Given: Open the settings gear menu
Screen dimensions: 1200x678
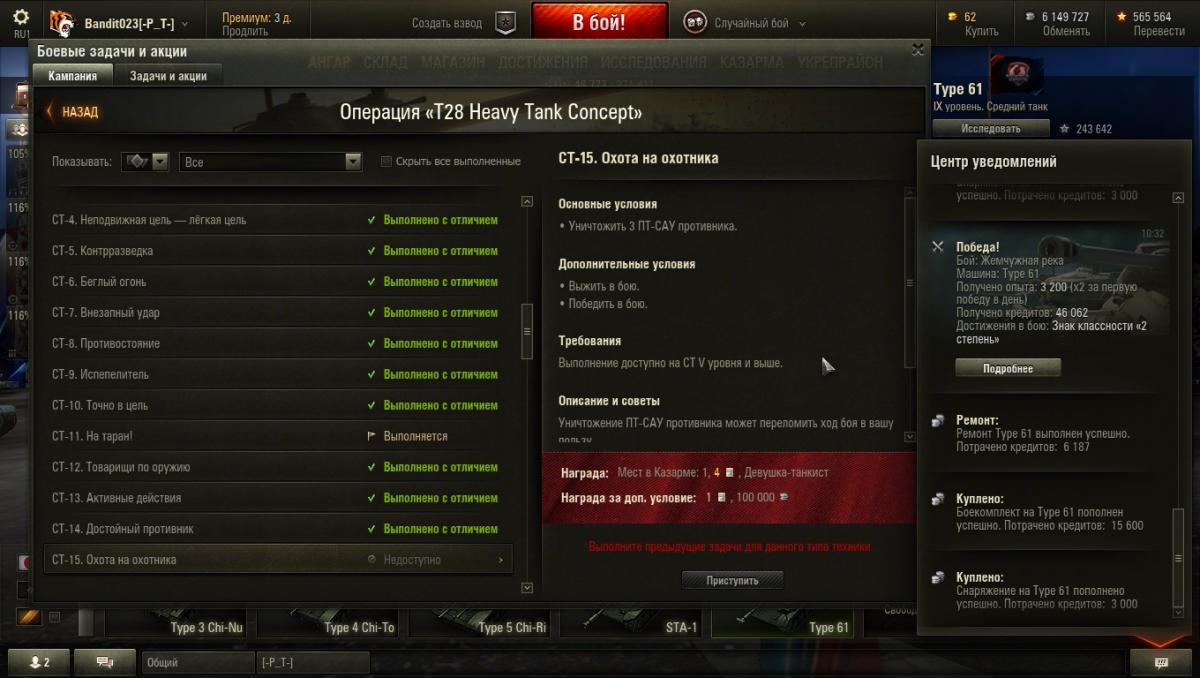Looking at the screenshot, I should (x=21, y=18).
